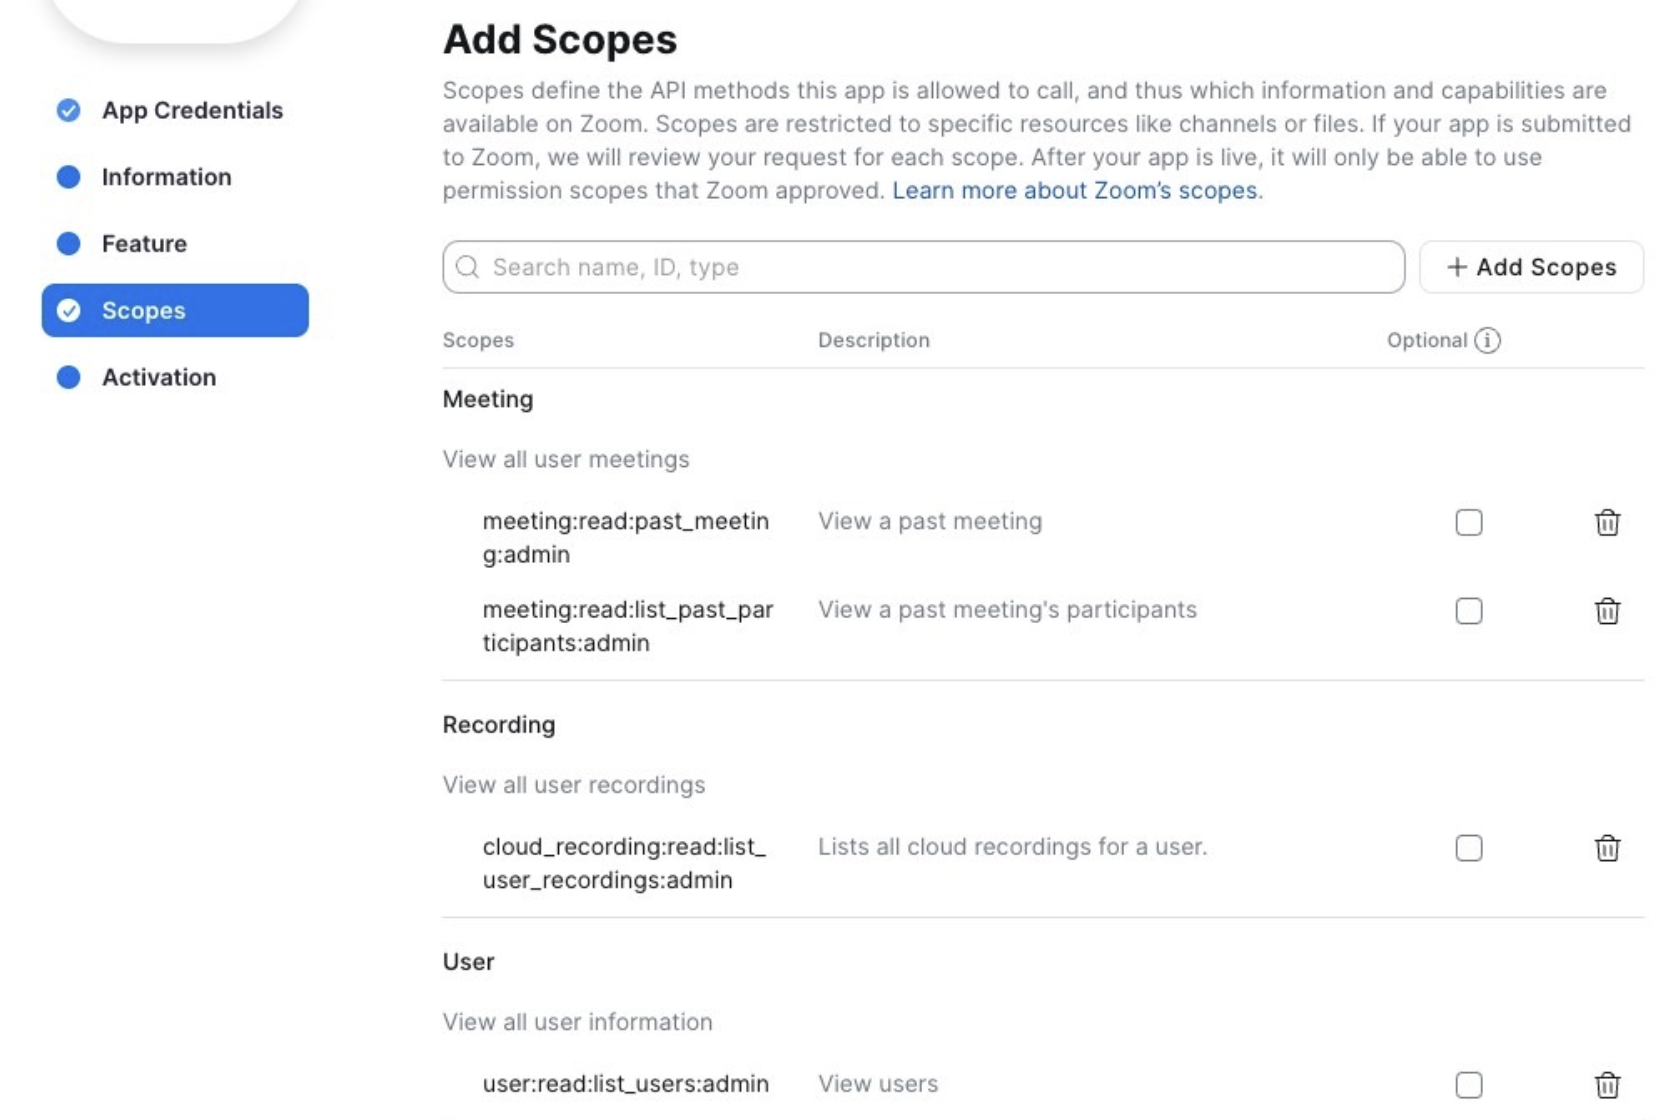Viewport: 1676px width, 1120px height.
Task: Delete the cloud_recording list_user_recordings scope
Action: [x=1607, y=848]
